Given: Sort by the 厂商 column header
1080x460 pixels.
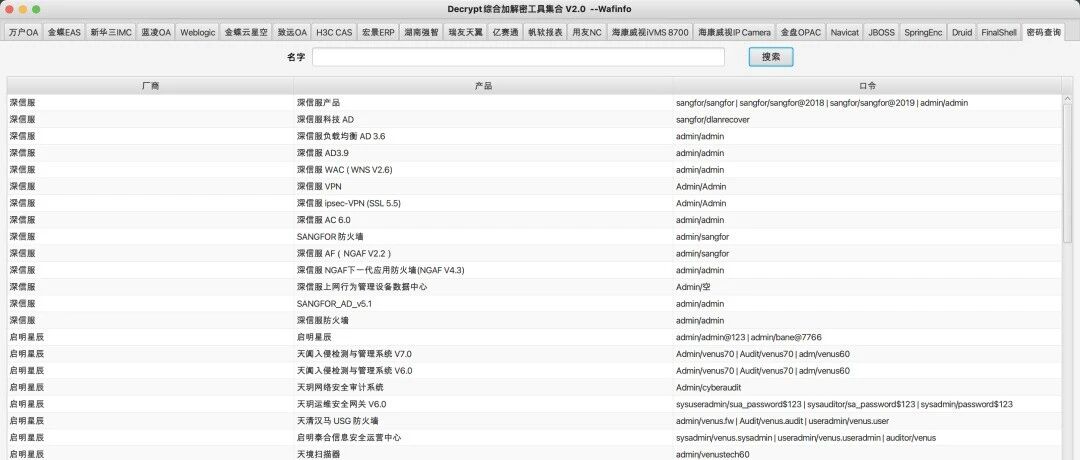Looking at the screenshot, I should [x=150, y=85].
